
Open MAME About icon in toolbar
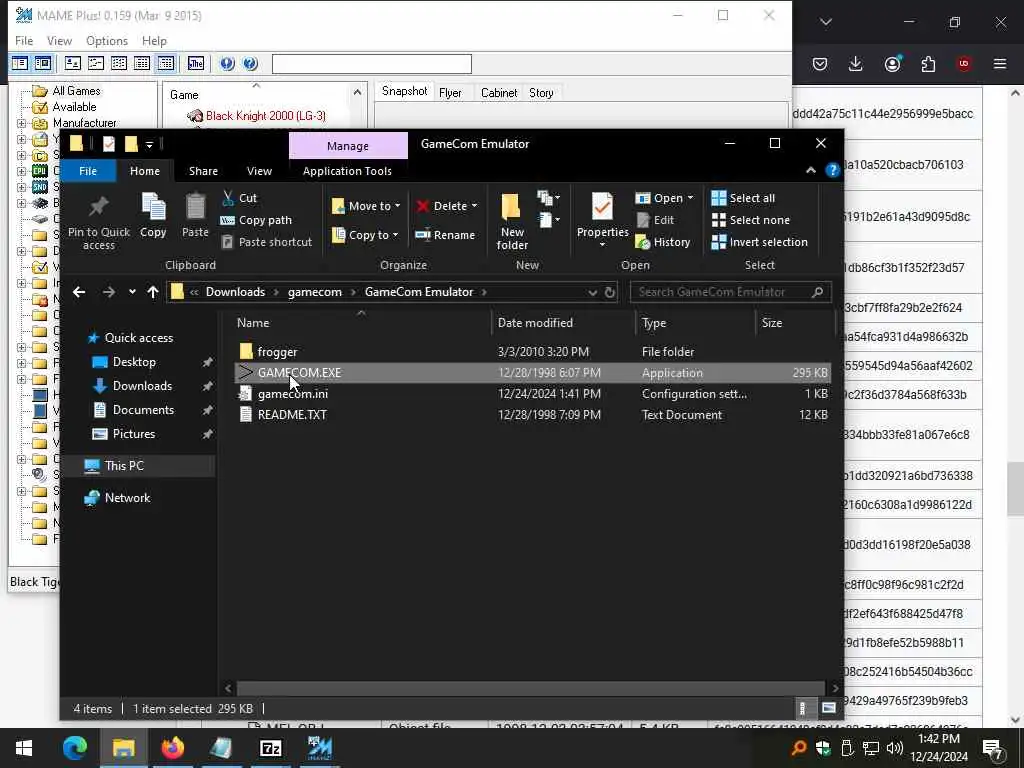tap(227, 63)
